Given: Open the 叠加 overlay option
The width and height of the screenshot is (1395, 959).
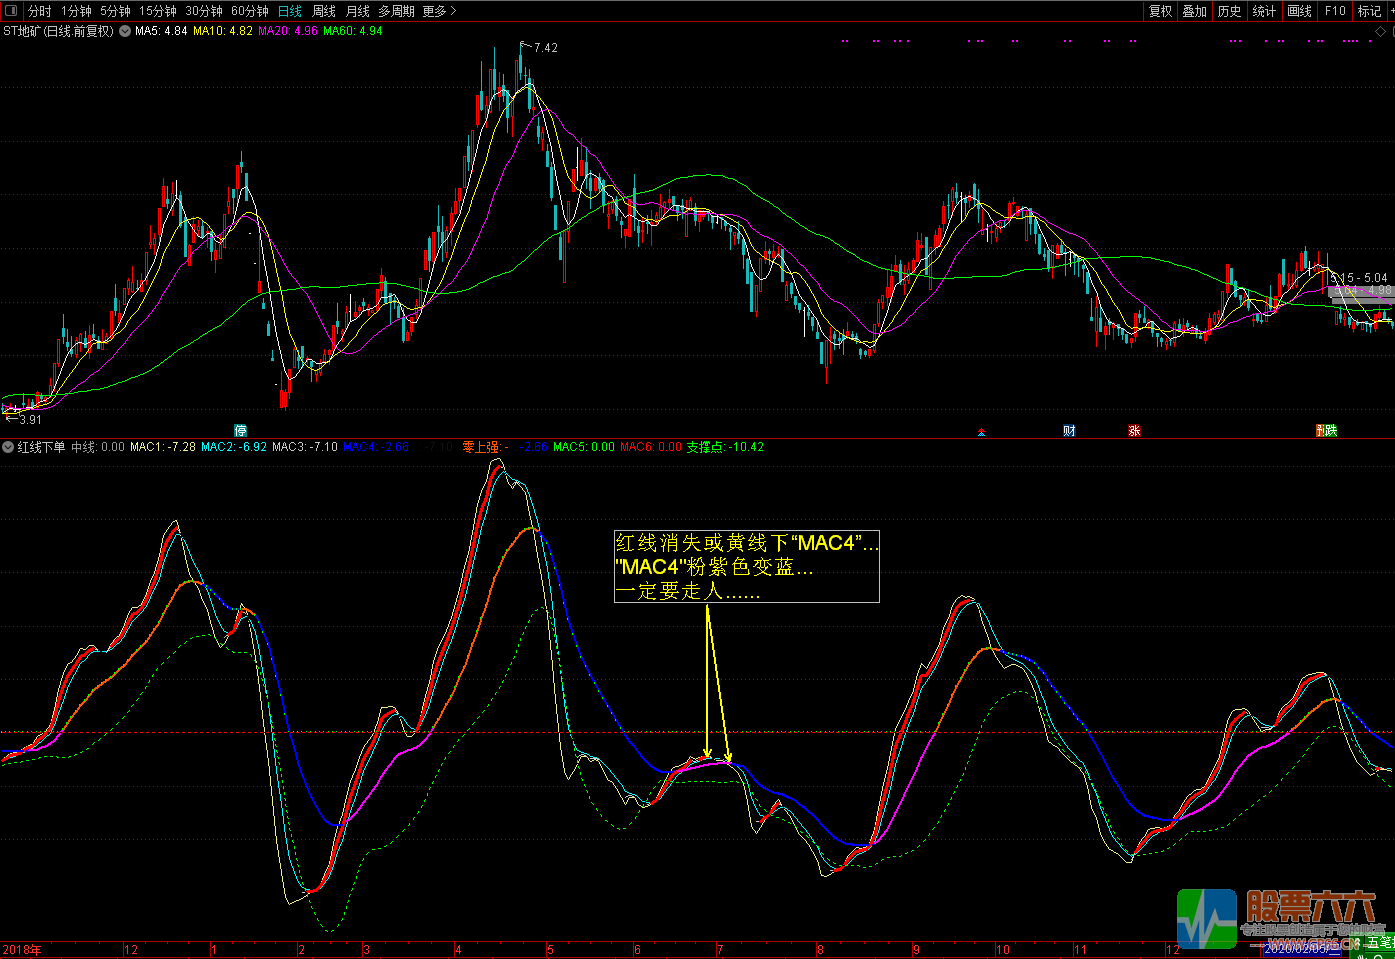Looking at the screenshot, I should point(1195,11).
